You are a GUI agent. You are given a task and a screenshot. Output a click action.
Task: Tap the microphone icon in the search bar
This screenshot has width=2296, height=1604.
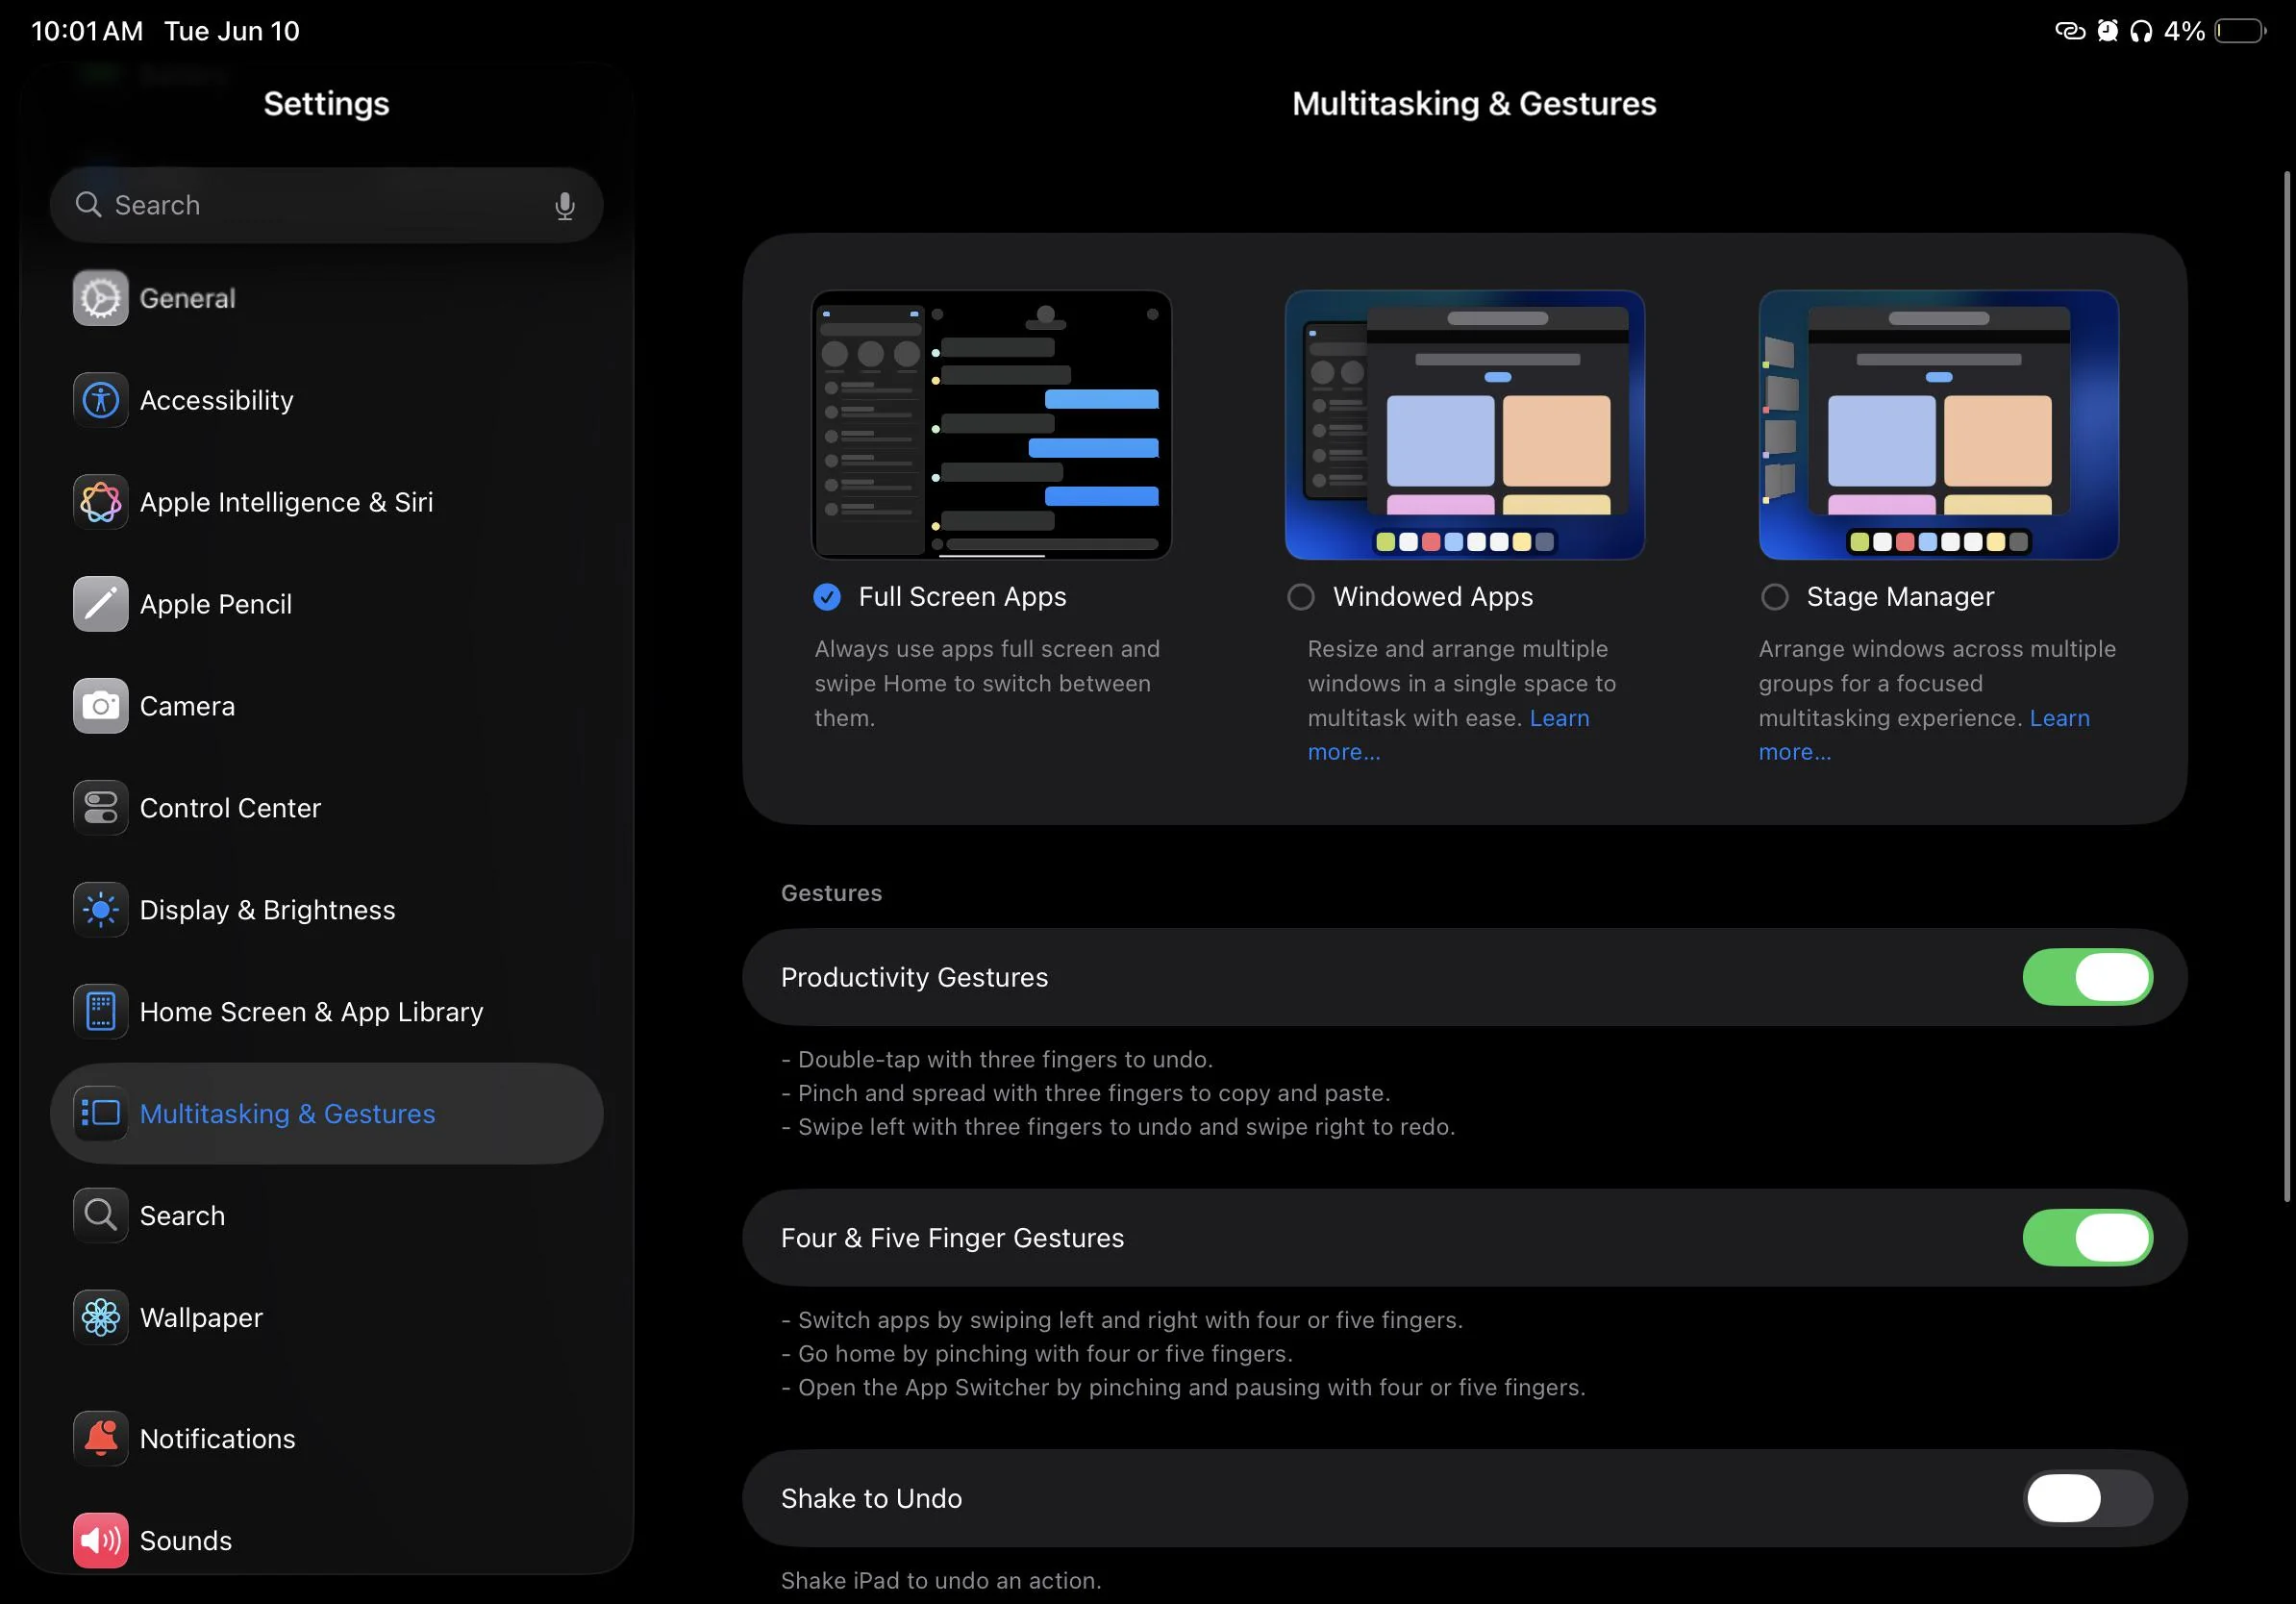[x=564, y=205]
